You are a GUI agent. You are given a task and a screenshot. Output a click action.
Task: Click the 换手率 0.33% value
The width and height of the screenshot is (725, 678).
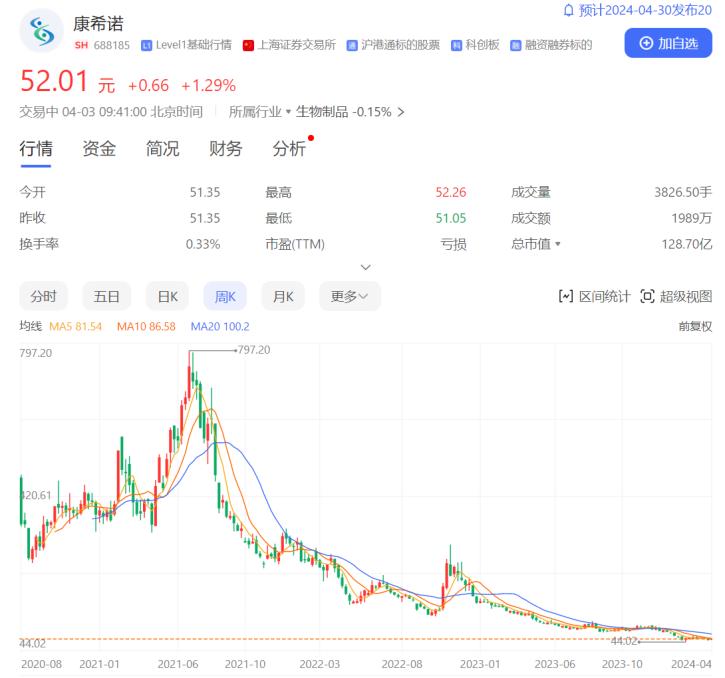[x=203, y=244]
